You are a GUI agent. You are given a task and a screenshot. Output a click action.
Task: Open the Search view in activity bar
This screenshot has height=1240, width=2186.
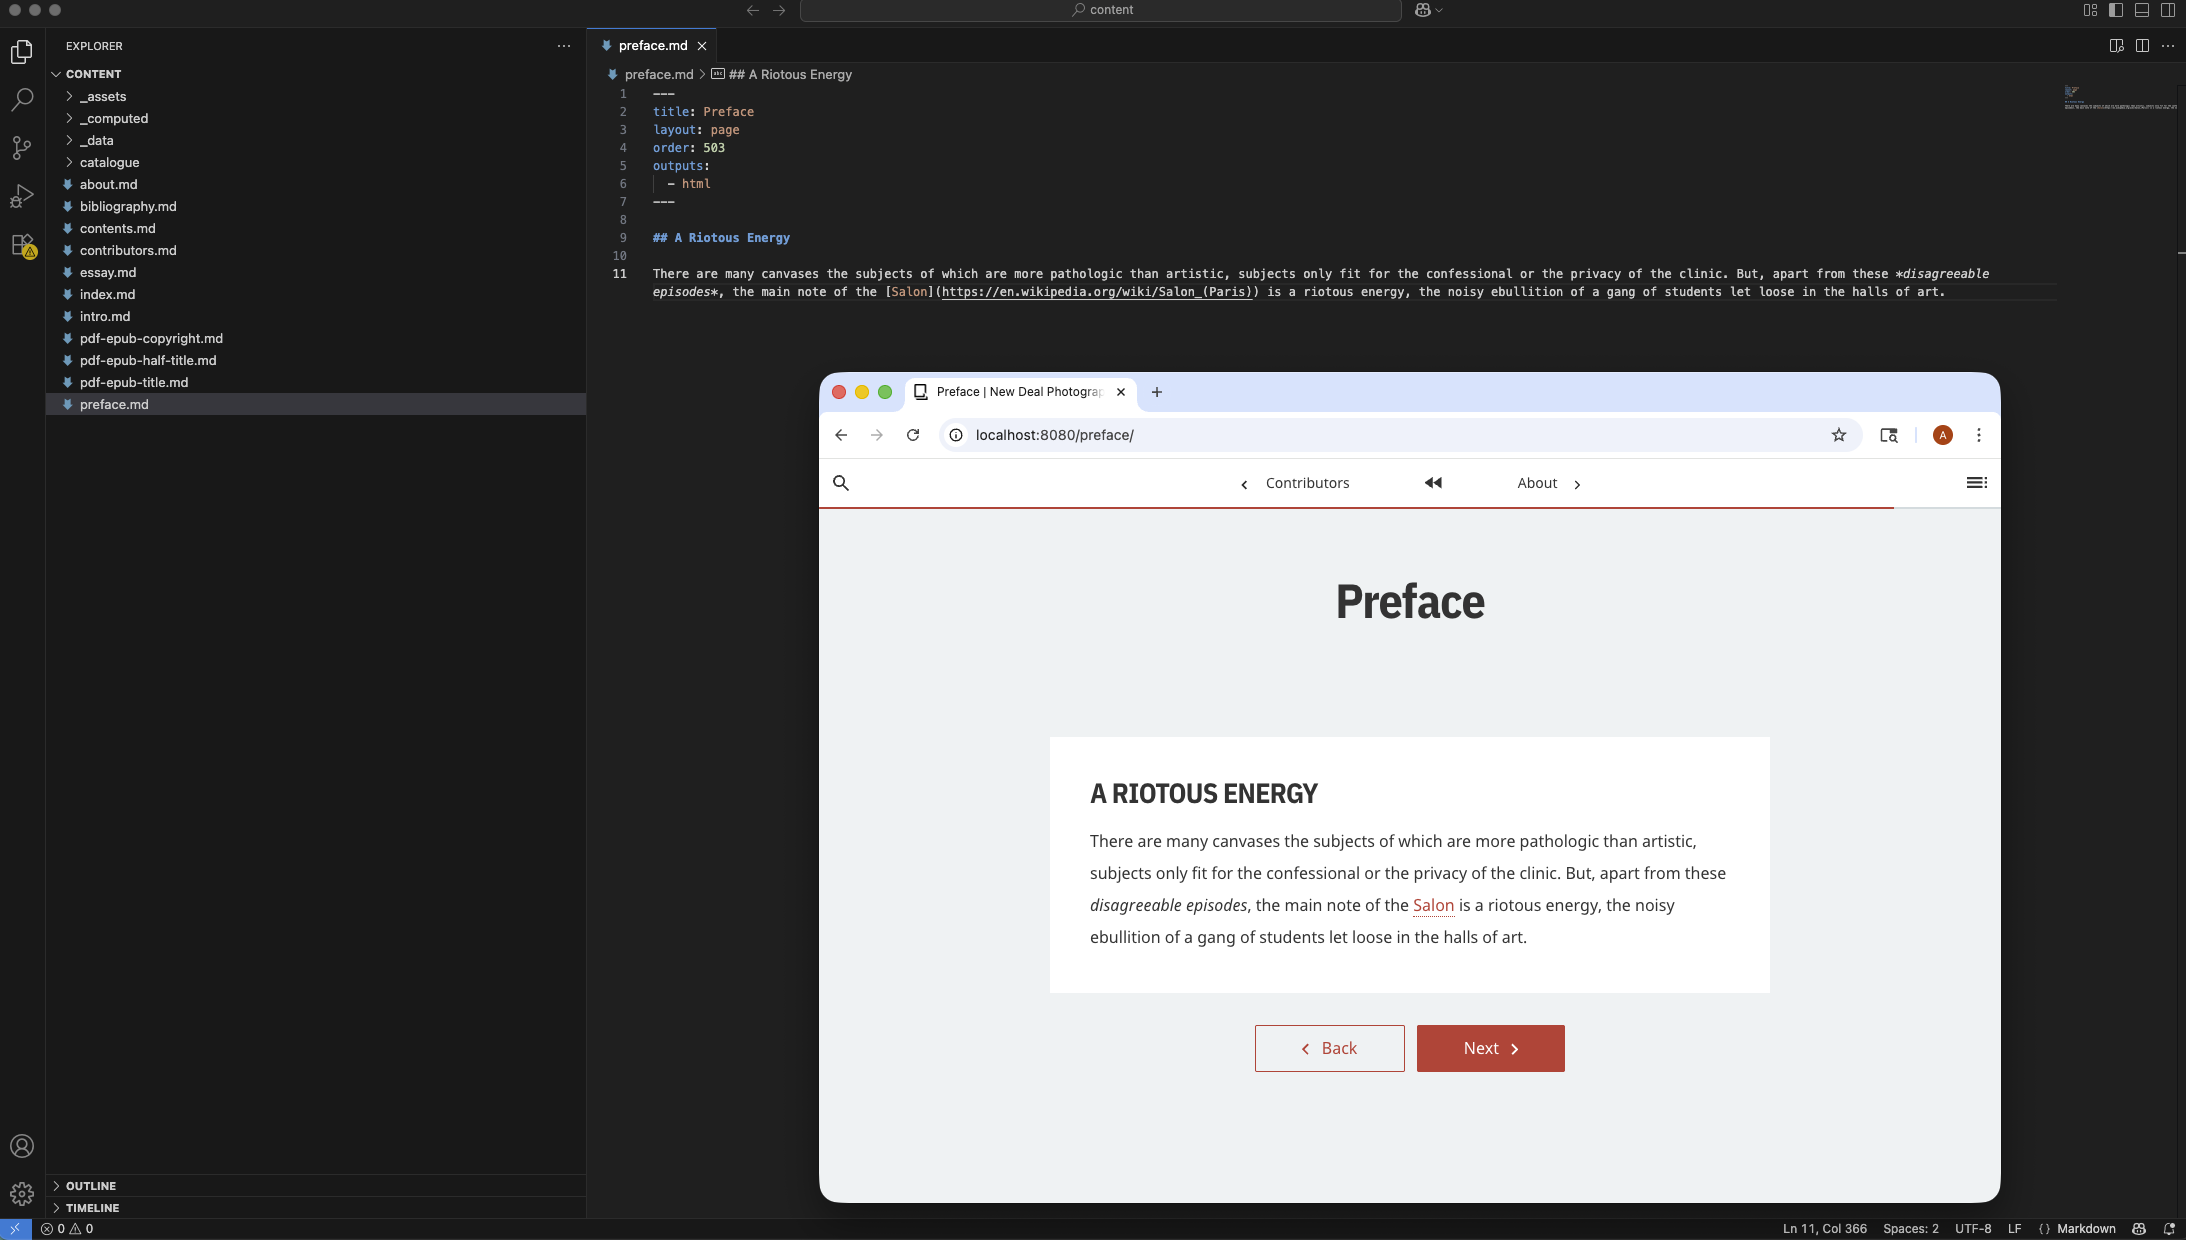22,99
